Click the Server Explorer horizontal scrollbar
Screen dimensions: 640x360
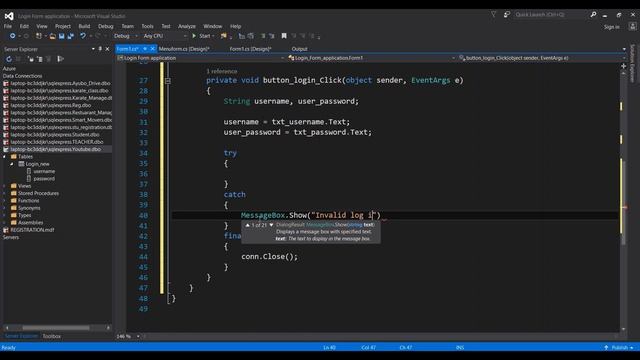pos(57,328)
